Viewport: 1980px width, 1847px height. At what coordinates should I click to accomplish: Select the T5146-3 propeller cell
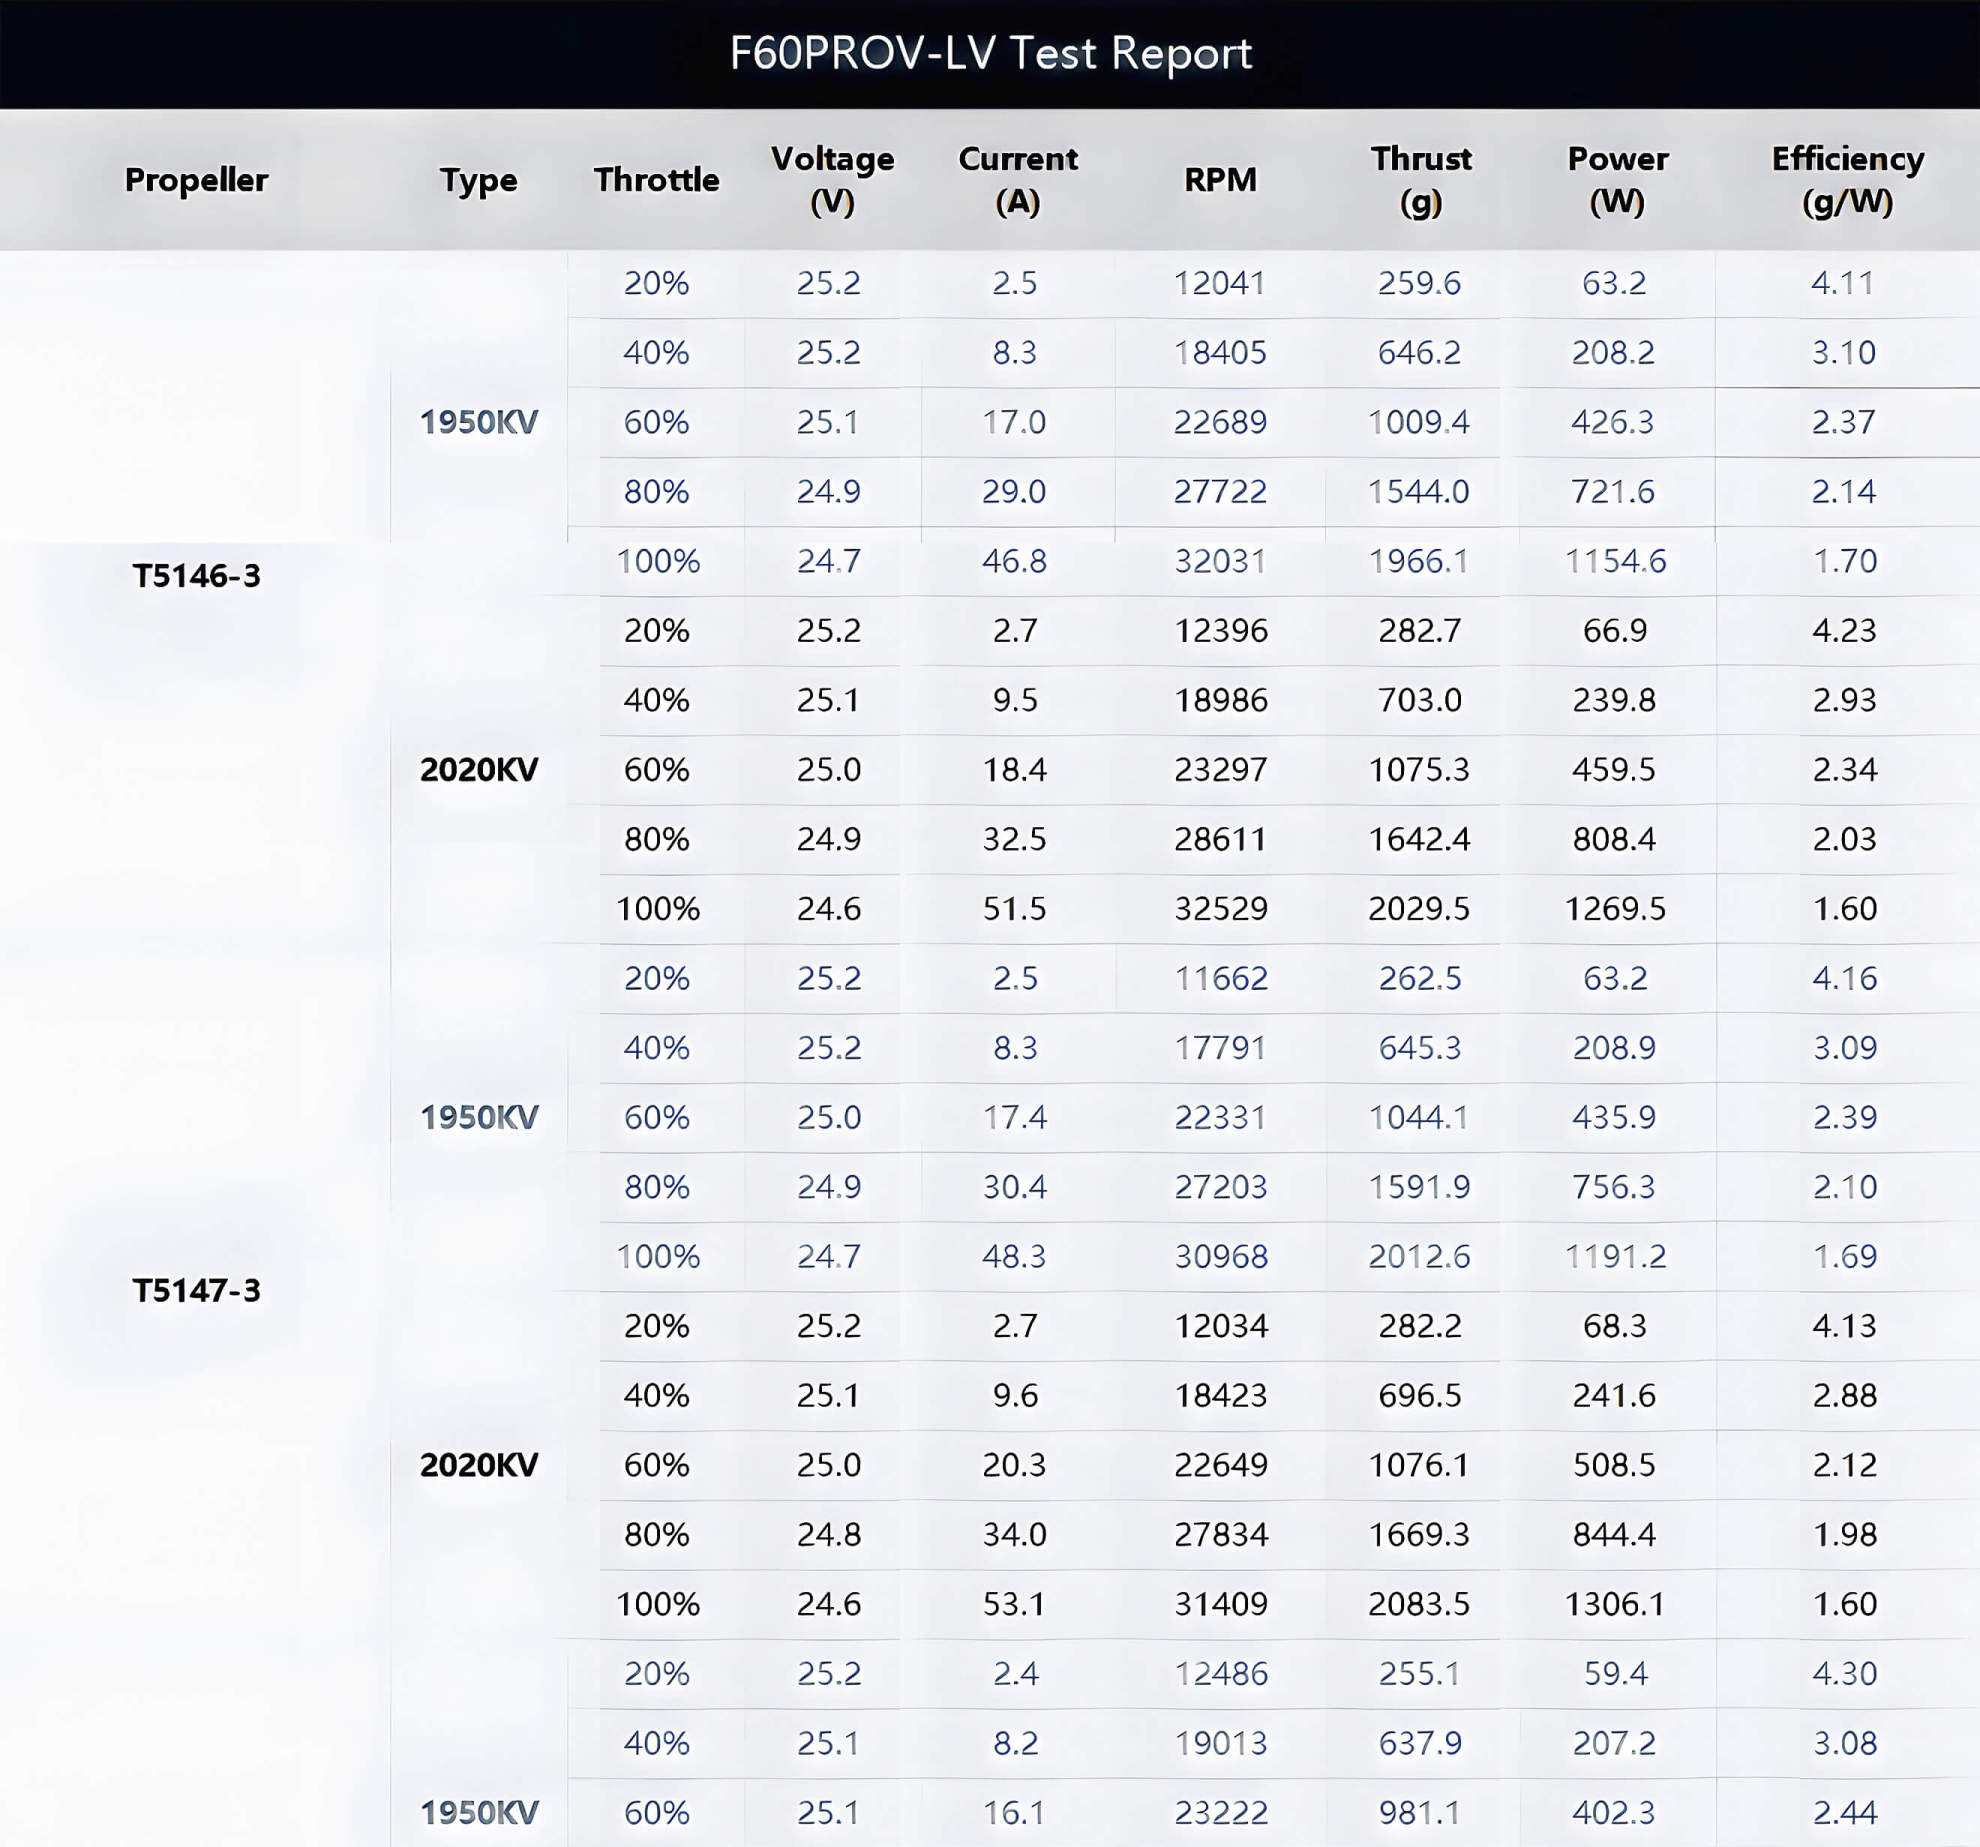pyautogui.click(x=196, y=576)
